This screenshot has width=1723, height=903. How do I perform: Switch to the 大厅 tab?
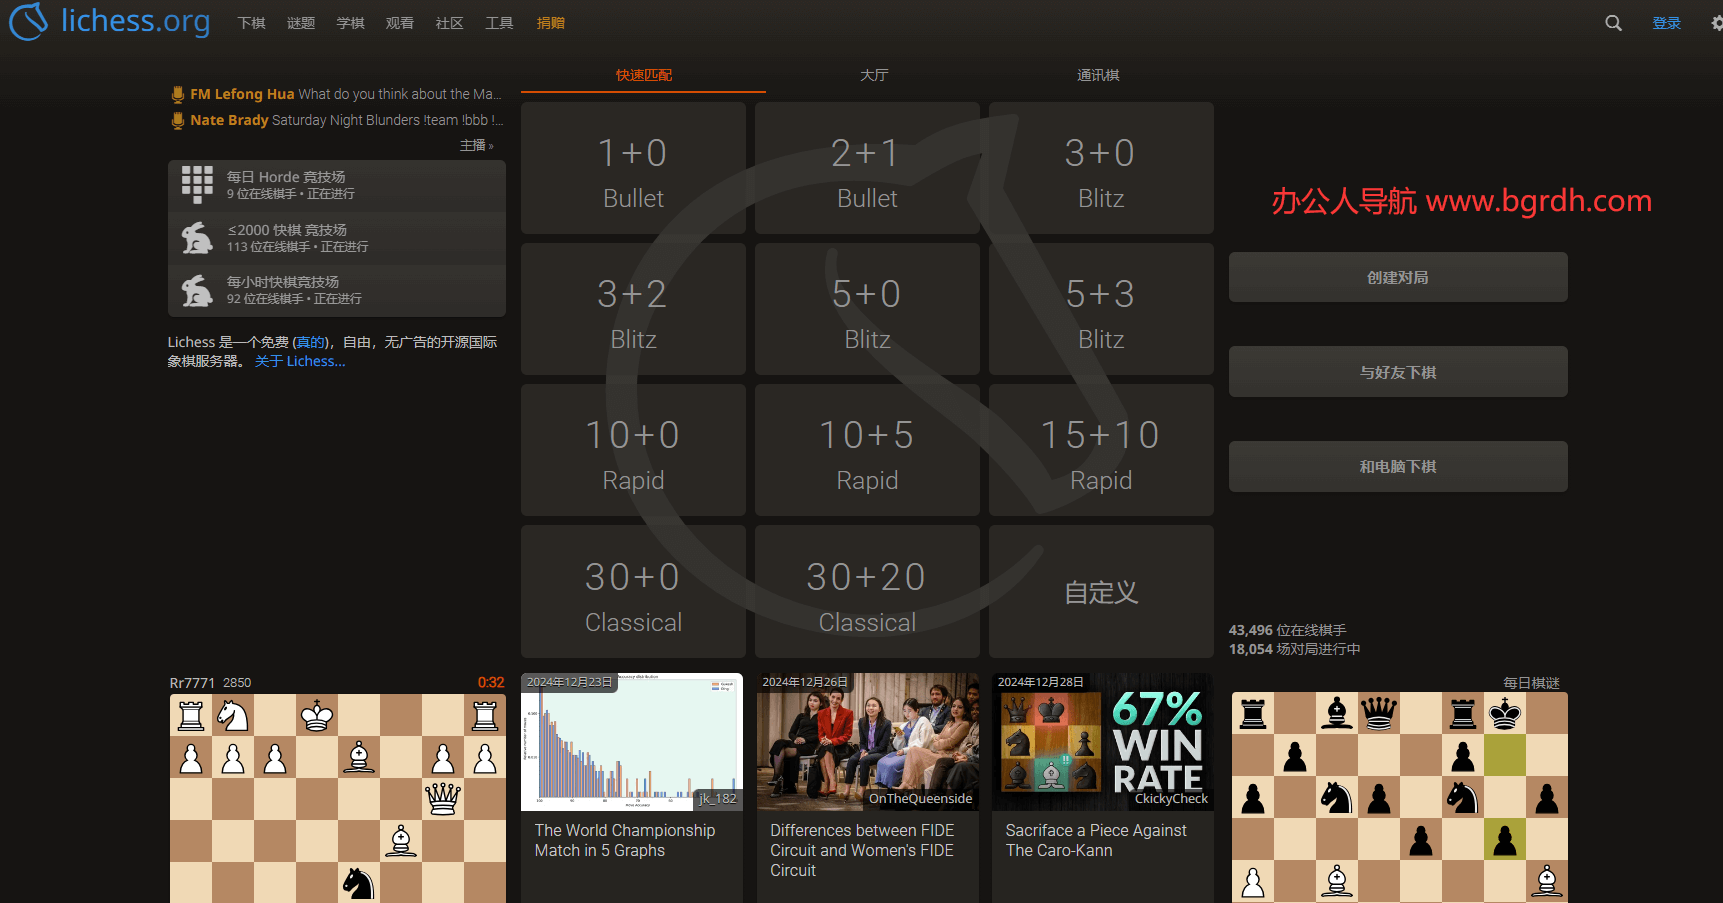[874, 75]
